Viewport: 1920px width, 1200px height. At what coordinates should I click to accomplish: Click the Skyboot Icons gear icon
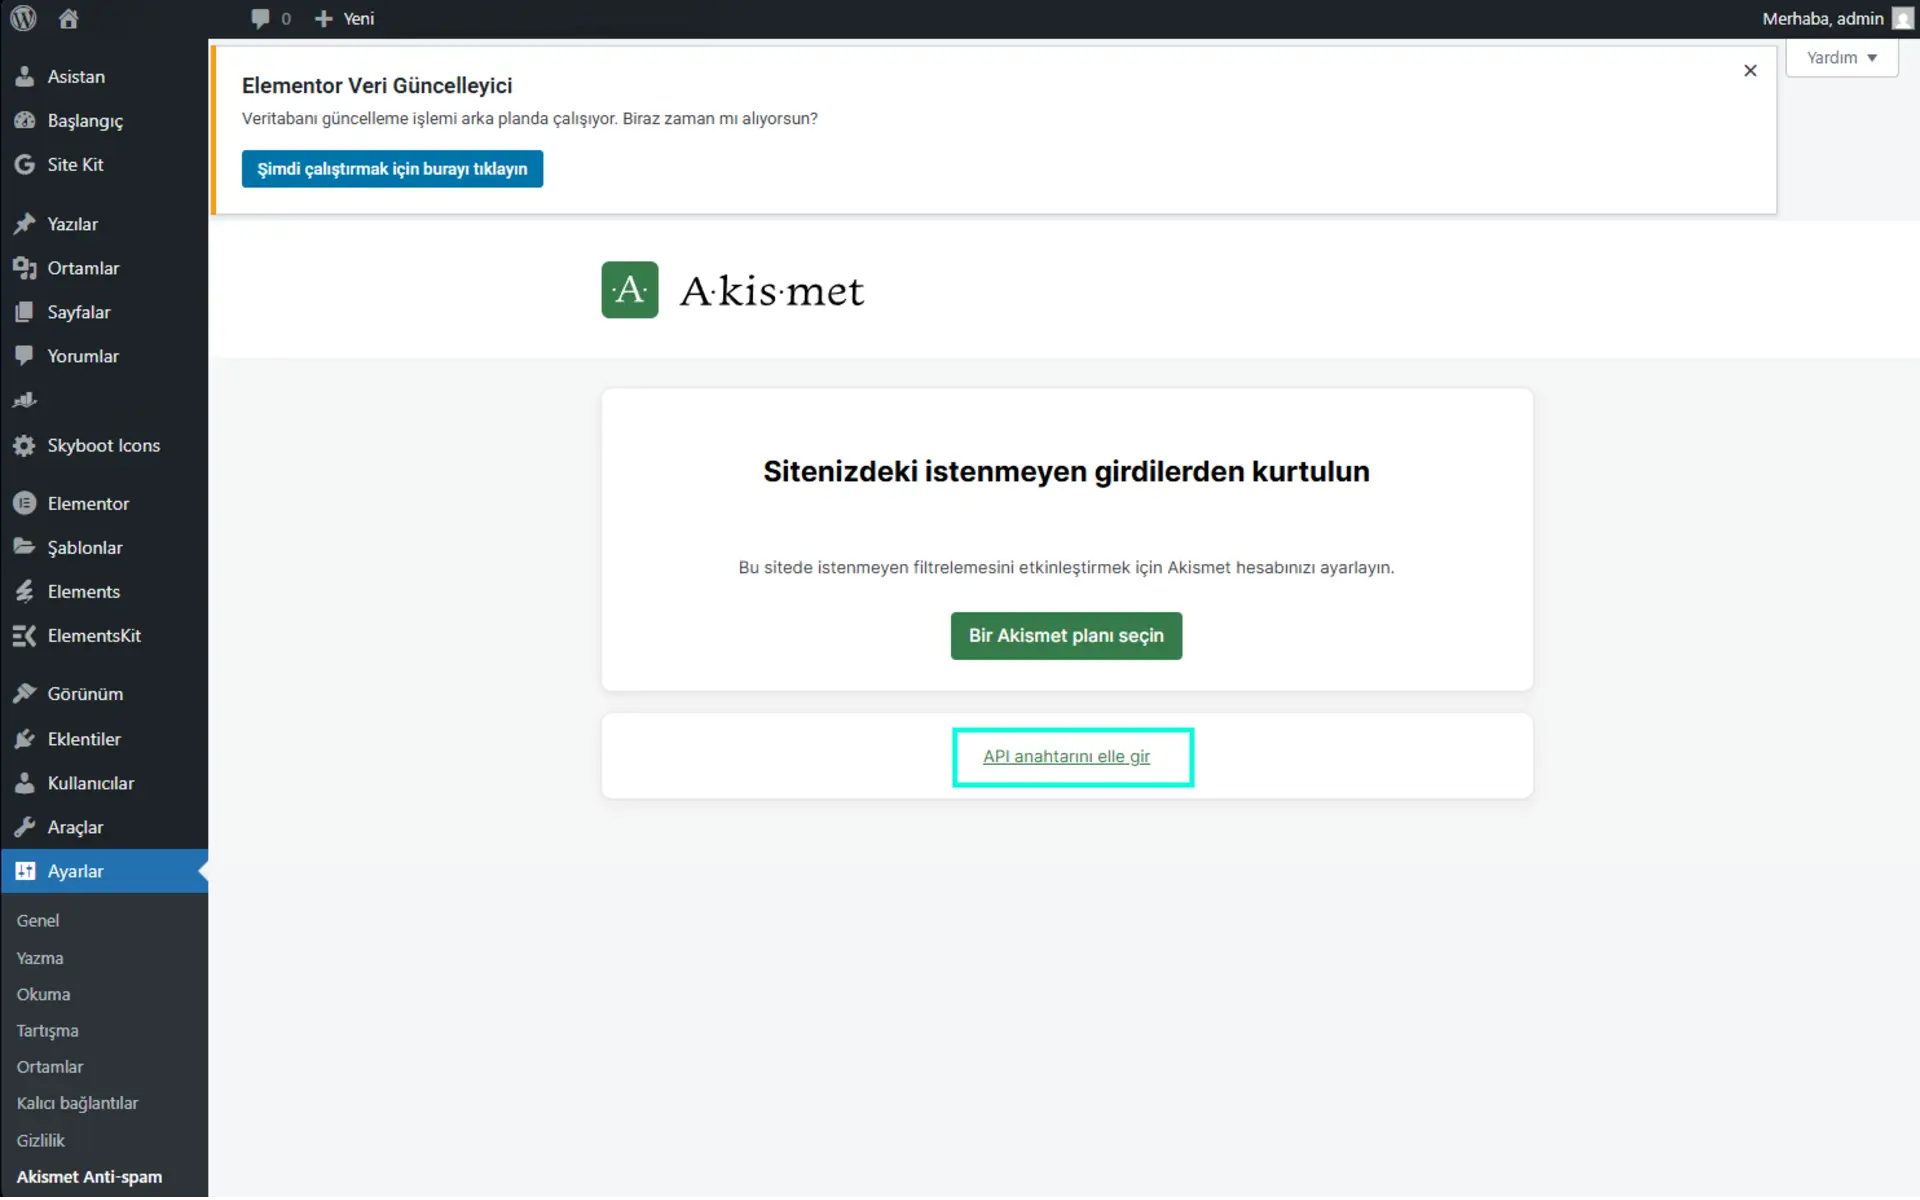coord(25,445)
